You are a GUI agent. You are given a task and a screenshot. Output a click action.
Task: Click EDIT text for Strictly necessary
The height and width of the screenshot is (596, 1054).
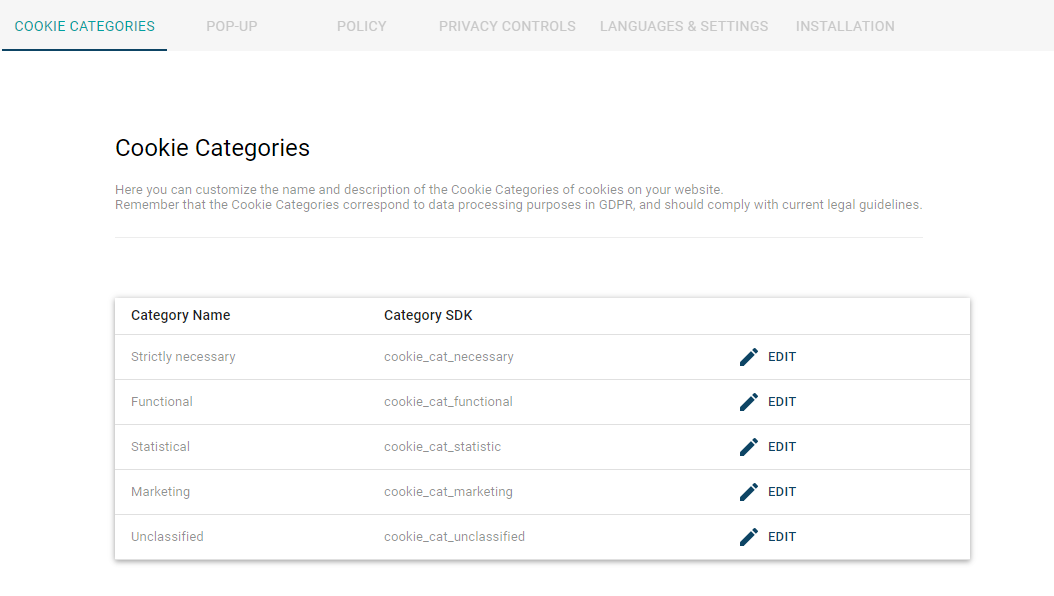point(782,357)
